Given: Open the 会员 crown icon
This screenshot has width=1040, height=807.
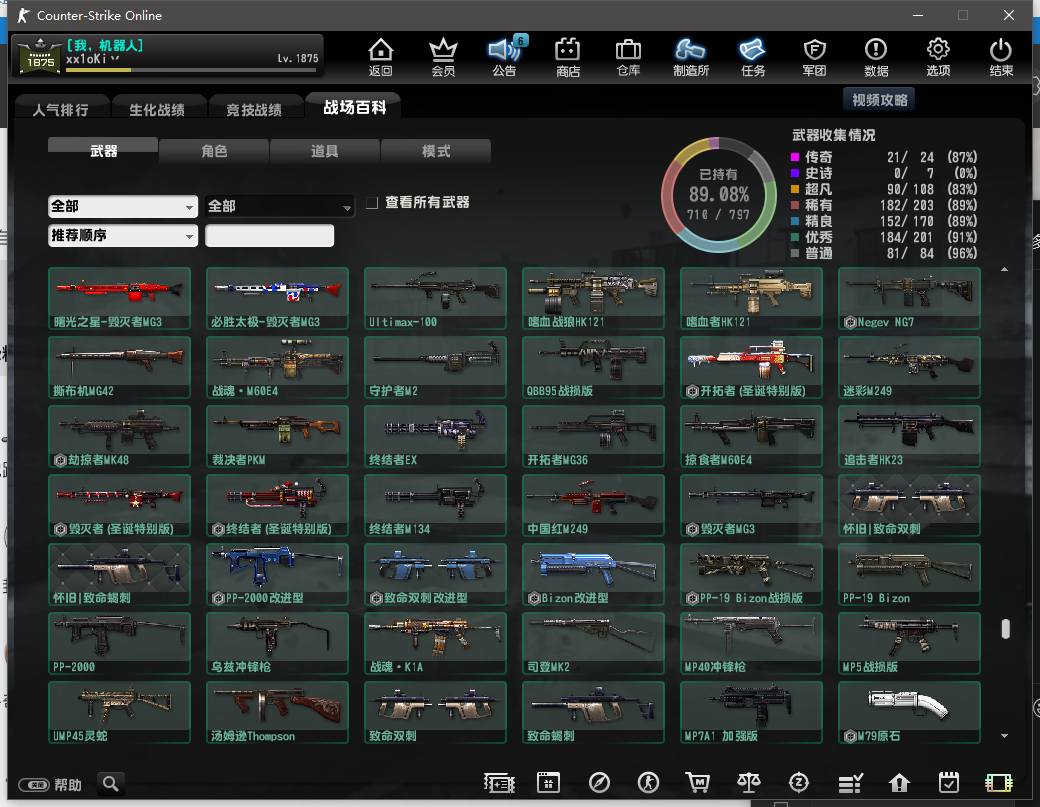Looking at the screenshot, I should click(x=443, y=56).
